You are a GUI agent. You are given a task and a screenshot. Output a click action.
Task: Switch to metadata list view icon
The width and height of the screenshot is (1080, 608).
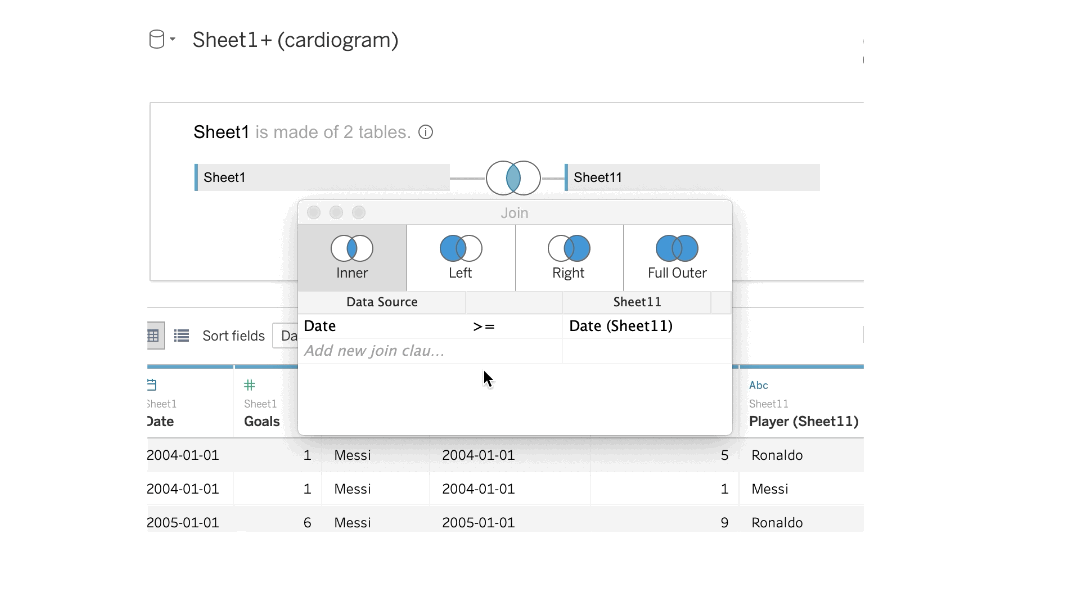click(x=181, y=336)
